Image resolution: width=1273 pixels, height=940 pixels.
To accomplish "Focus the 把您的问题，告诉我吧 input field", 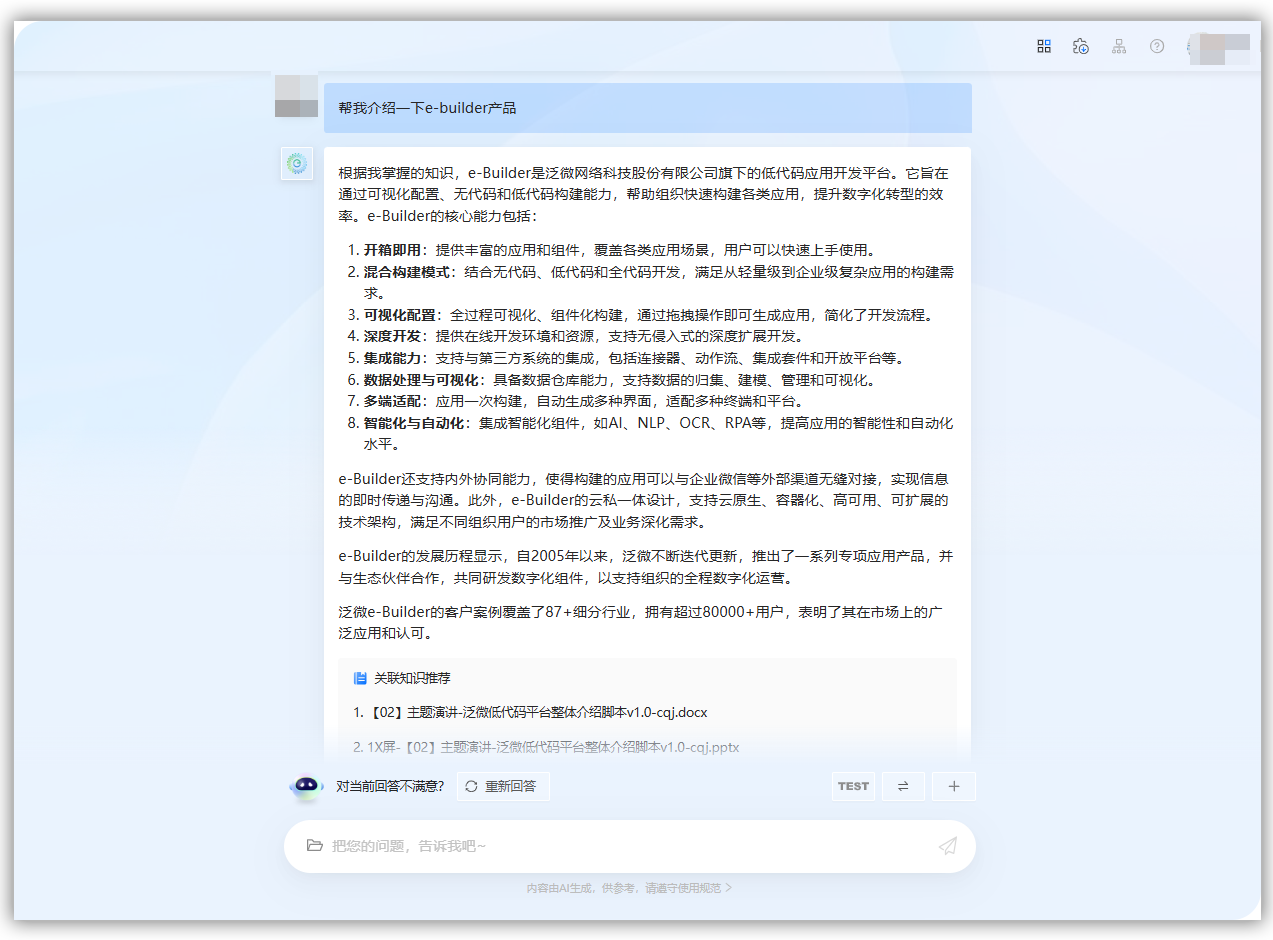I will (x=629, y=846).
